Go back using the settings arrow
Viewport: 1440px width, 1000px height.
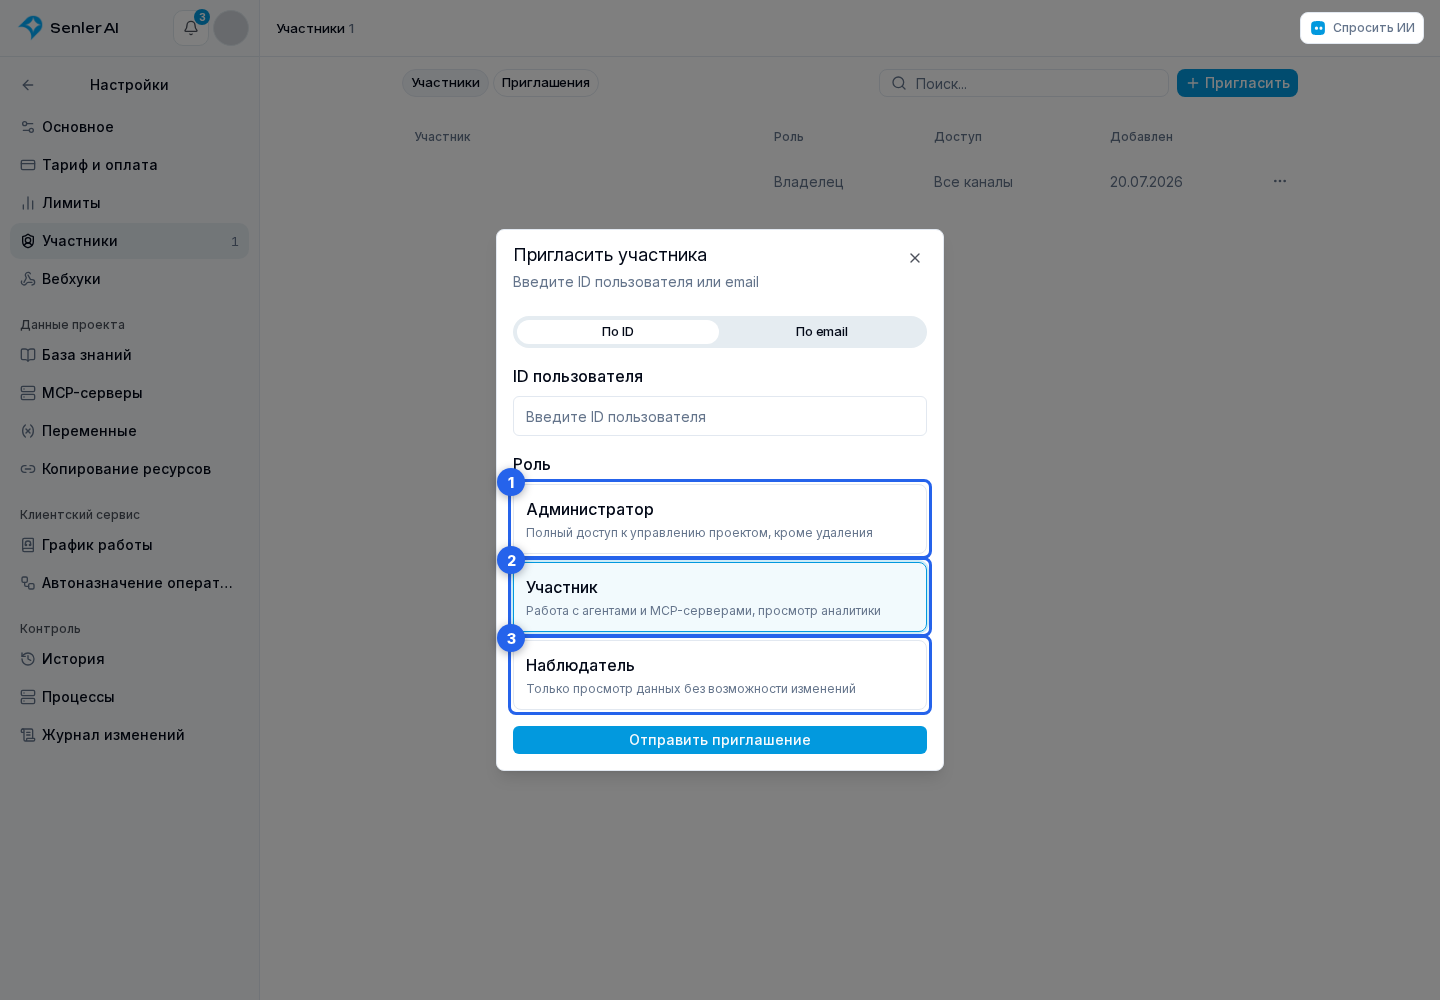pos(28,85)
